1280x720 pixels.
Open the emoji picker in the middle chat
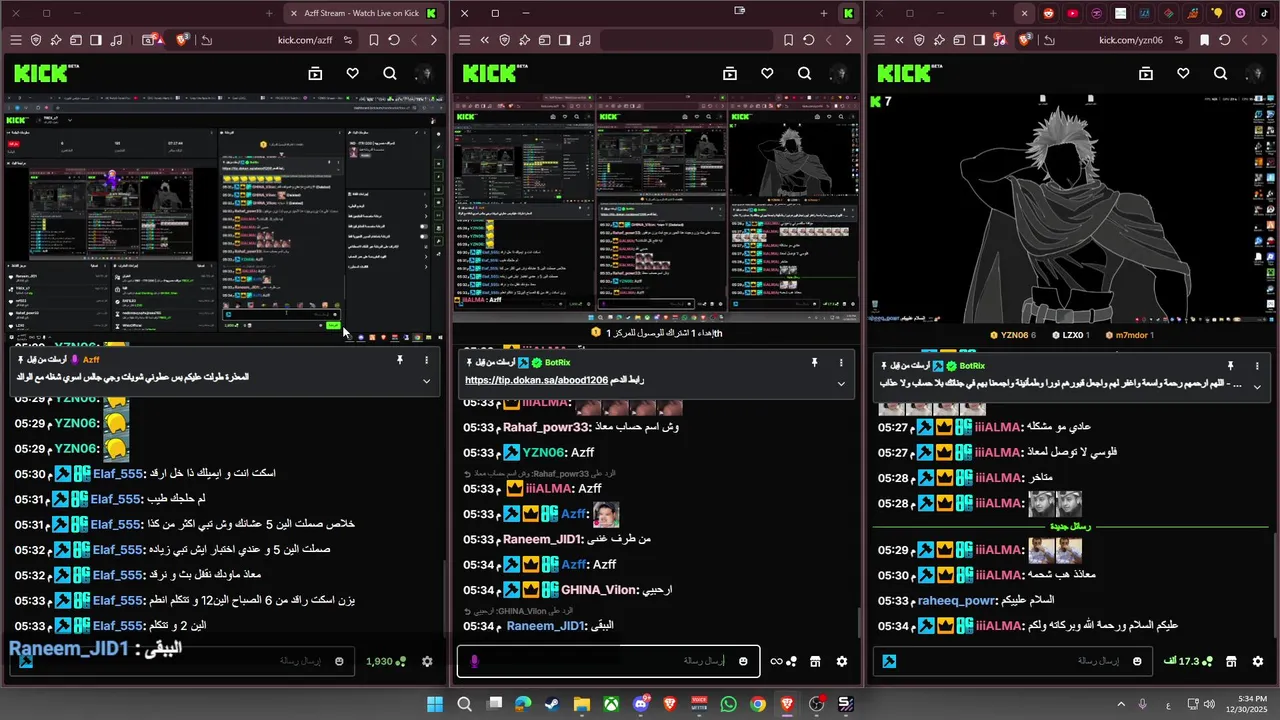(743, 661)
